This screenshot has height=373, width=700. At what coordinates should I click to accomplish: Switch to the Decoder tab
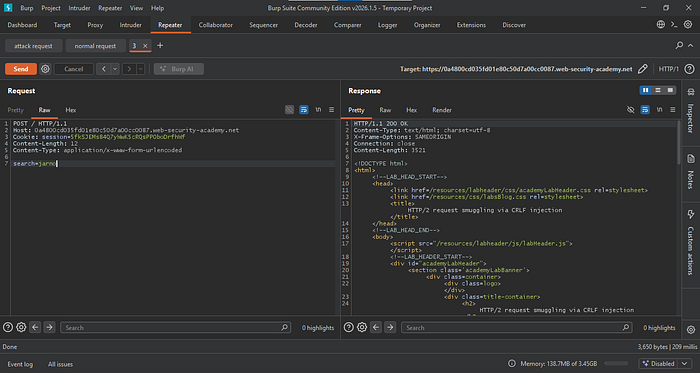pyautogui.click(x=306, y=25)
